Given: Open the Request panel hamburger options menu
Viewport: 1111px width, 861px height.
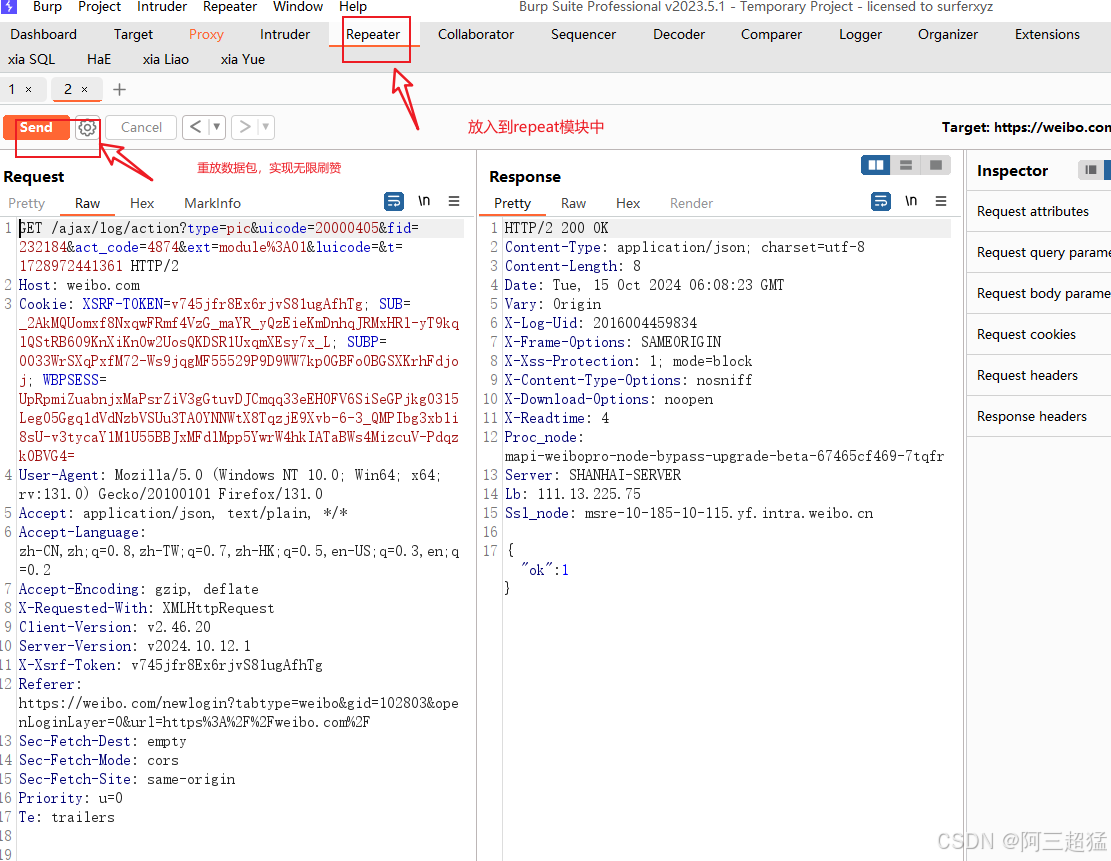Looking at the screenshot, I should 454,201.
